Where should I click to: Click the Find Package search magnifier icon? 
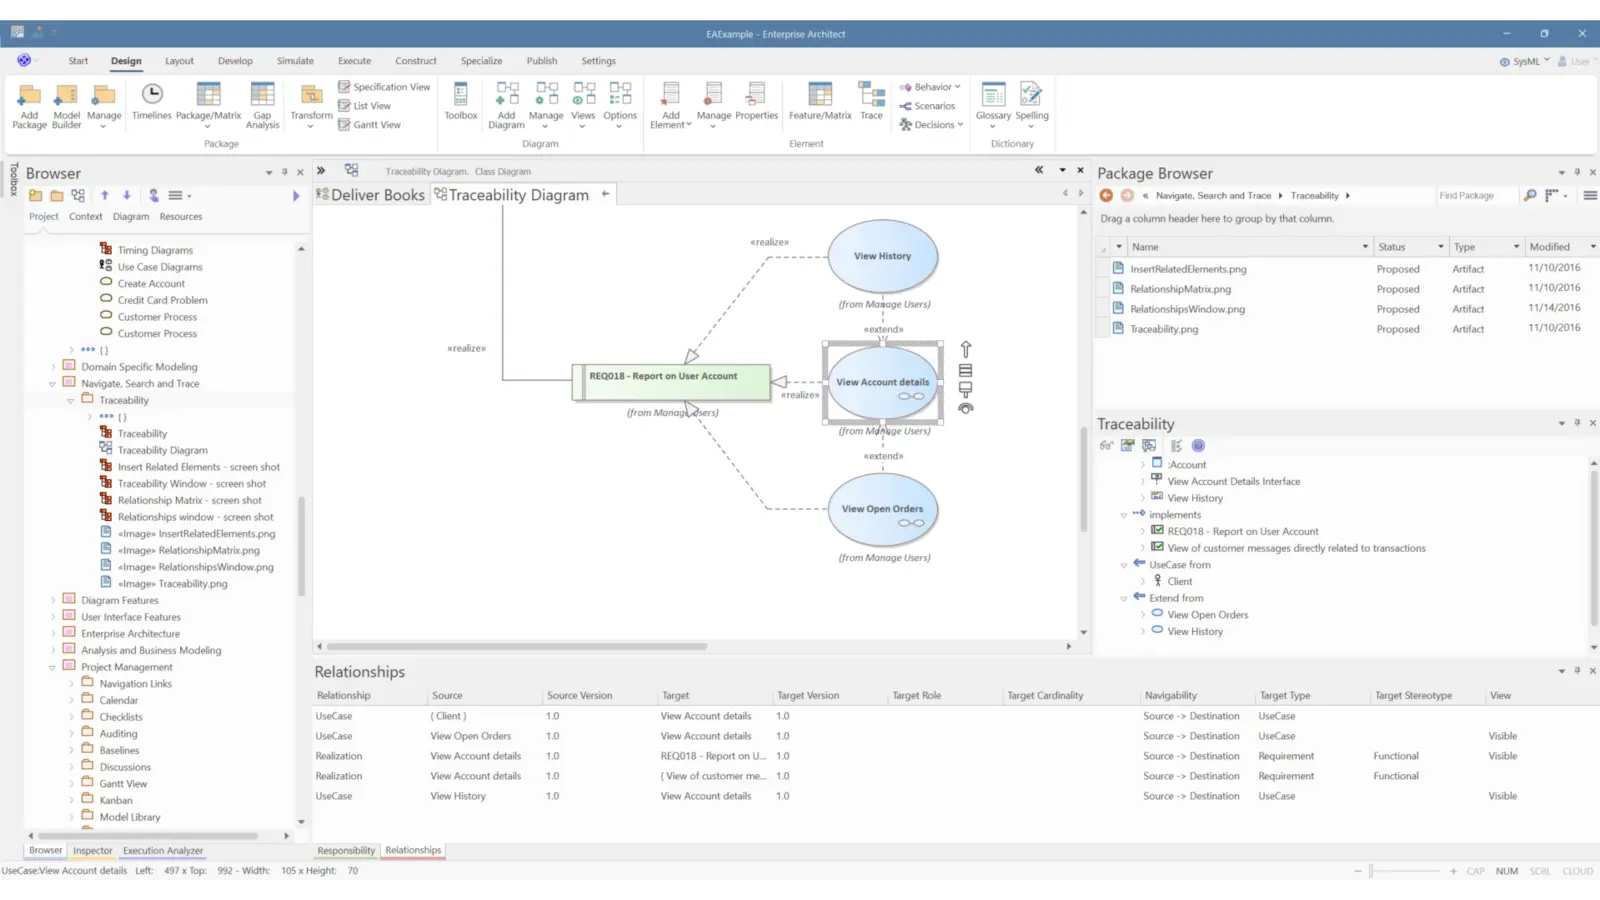point(1529,195)
